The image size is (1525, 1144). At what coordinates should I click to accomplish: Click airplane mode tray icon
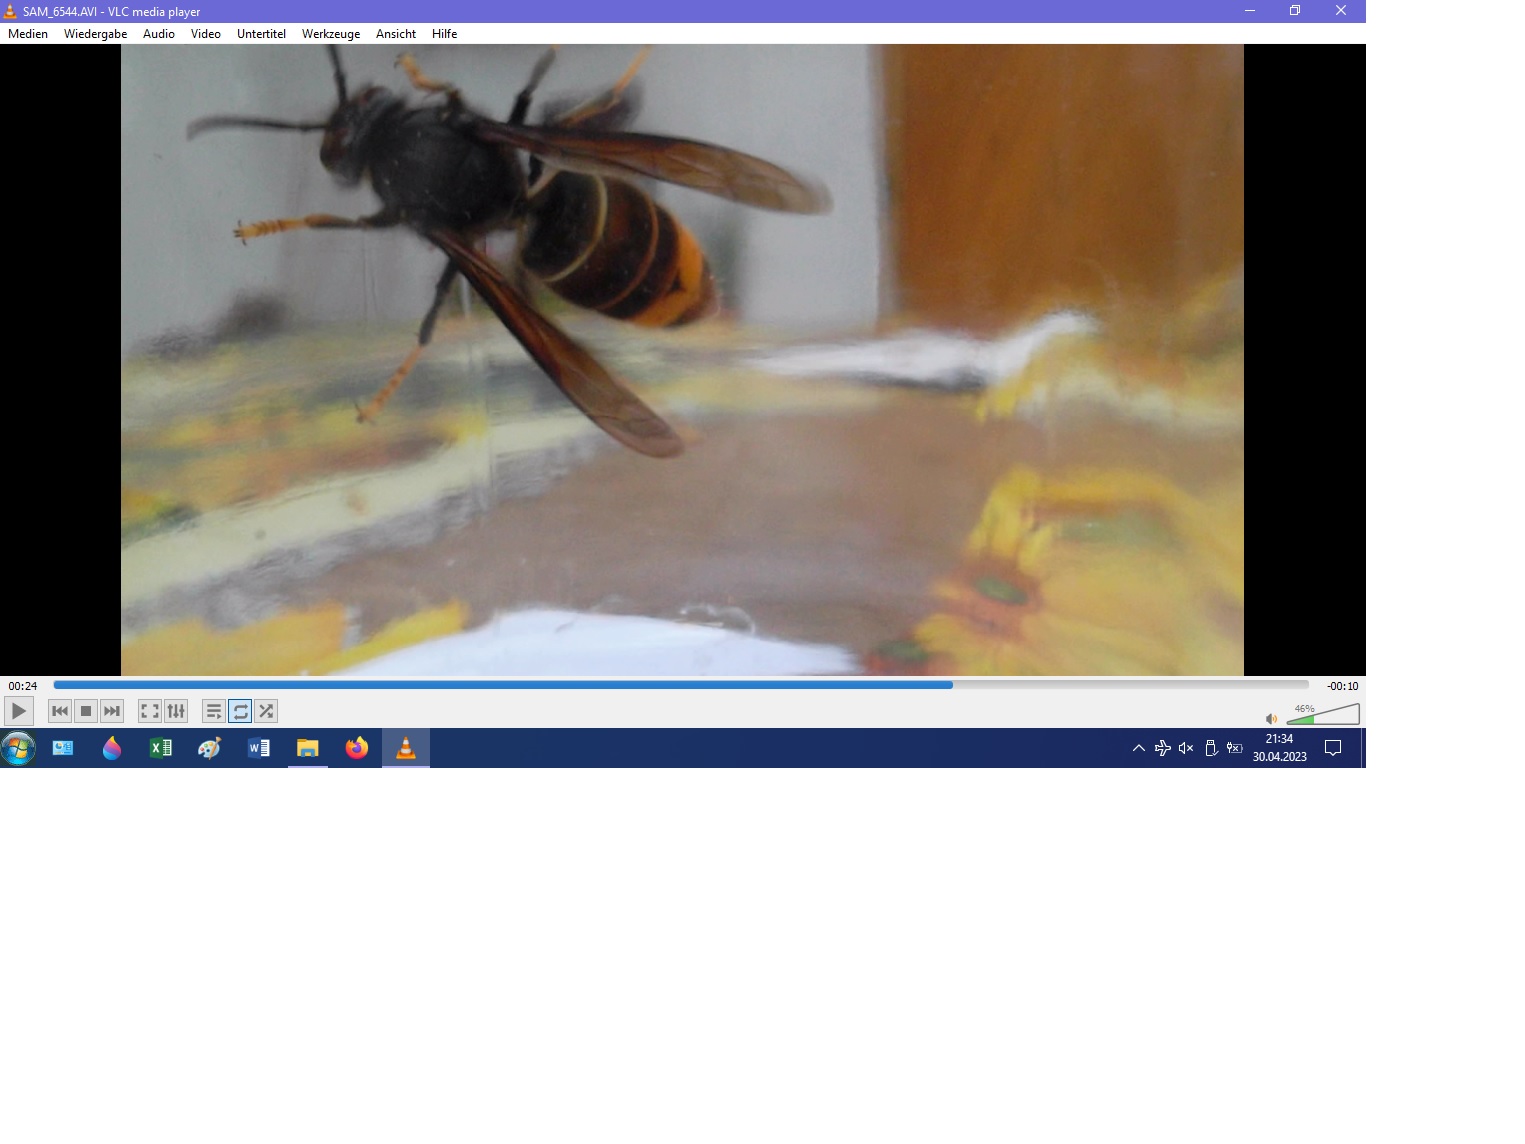(1162, 748)
